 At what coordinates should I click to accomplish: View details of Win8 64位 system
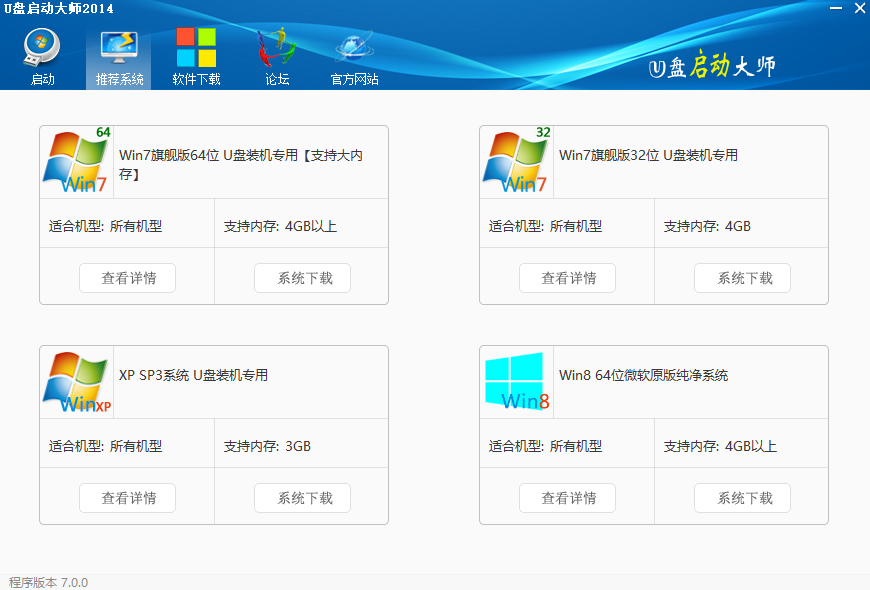click(568, 498)
